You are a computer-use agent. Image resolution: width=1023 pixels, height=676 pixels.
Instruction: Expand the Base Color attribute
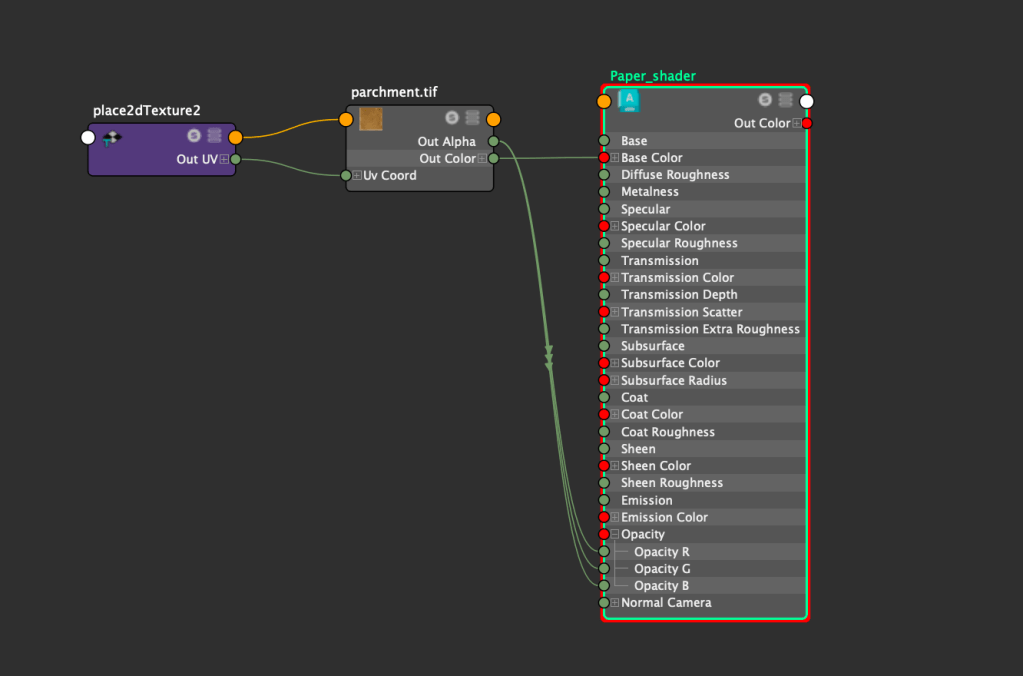coord(615,158)
